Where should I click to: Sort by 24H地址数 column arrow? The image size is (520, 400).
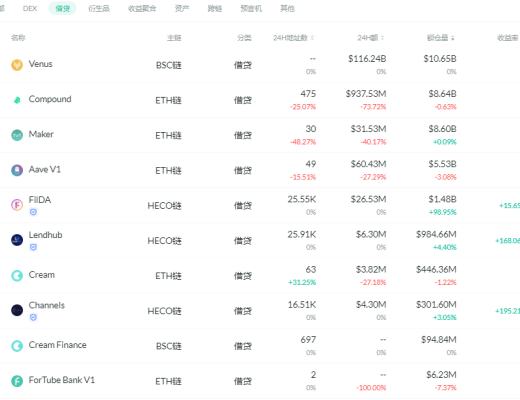tap(312, 38)
